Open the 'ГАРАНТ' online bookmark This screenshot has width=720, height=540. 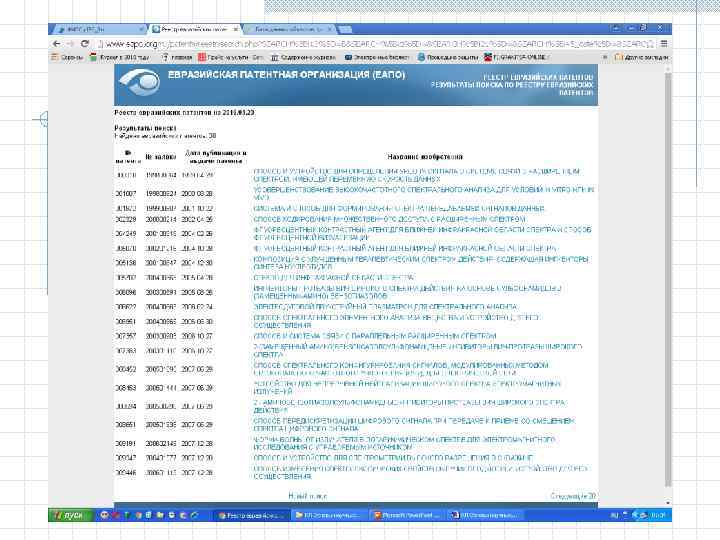click(515, 57)
